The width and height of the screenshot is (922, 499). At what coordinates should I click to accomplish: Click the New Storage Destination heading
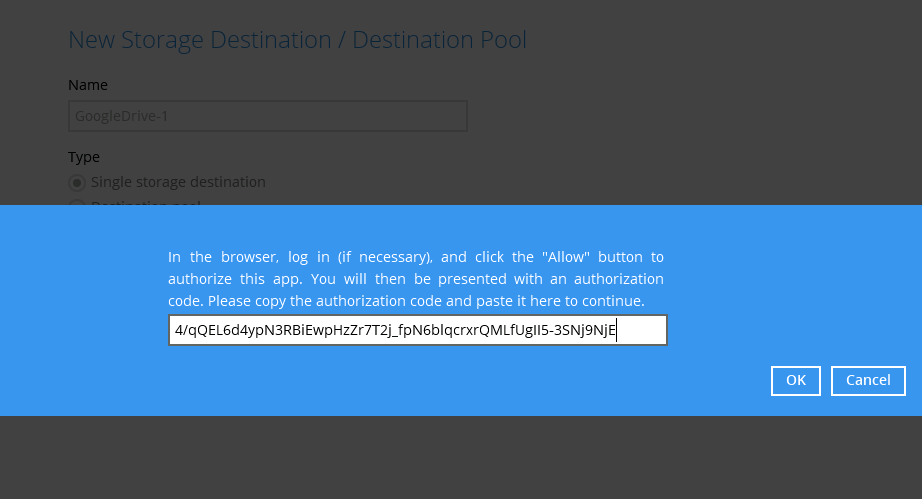point(297,40)
